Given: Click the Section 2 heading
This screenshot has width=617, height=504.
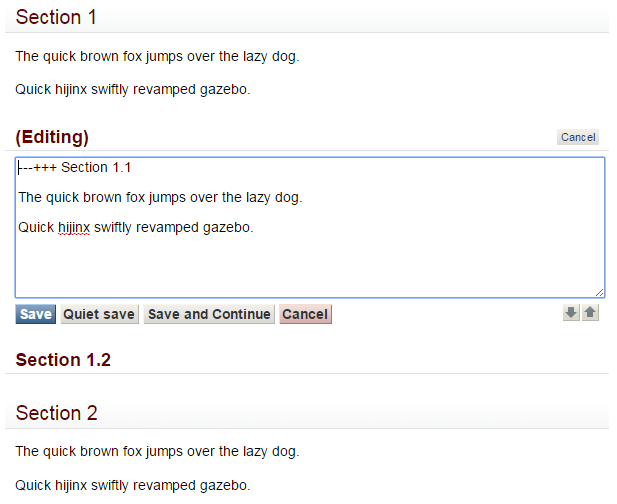Looking at the screenshot, I should pos(56,413).
